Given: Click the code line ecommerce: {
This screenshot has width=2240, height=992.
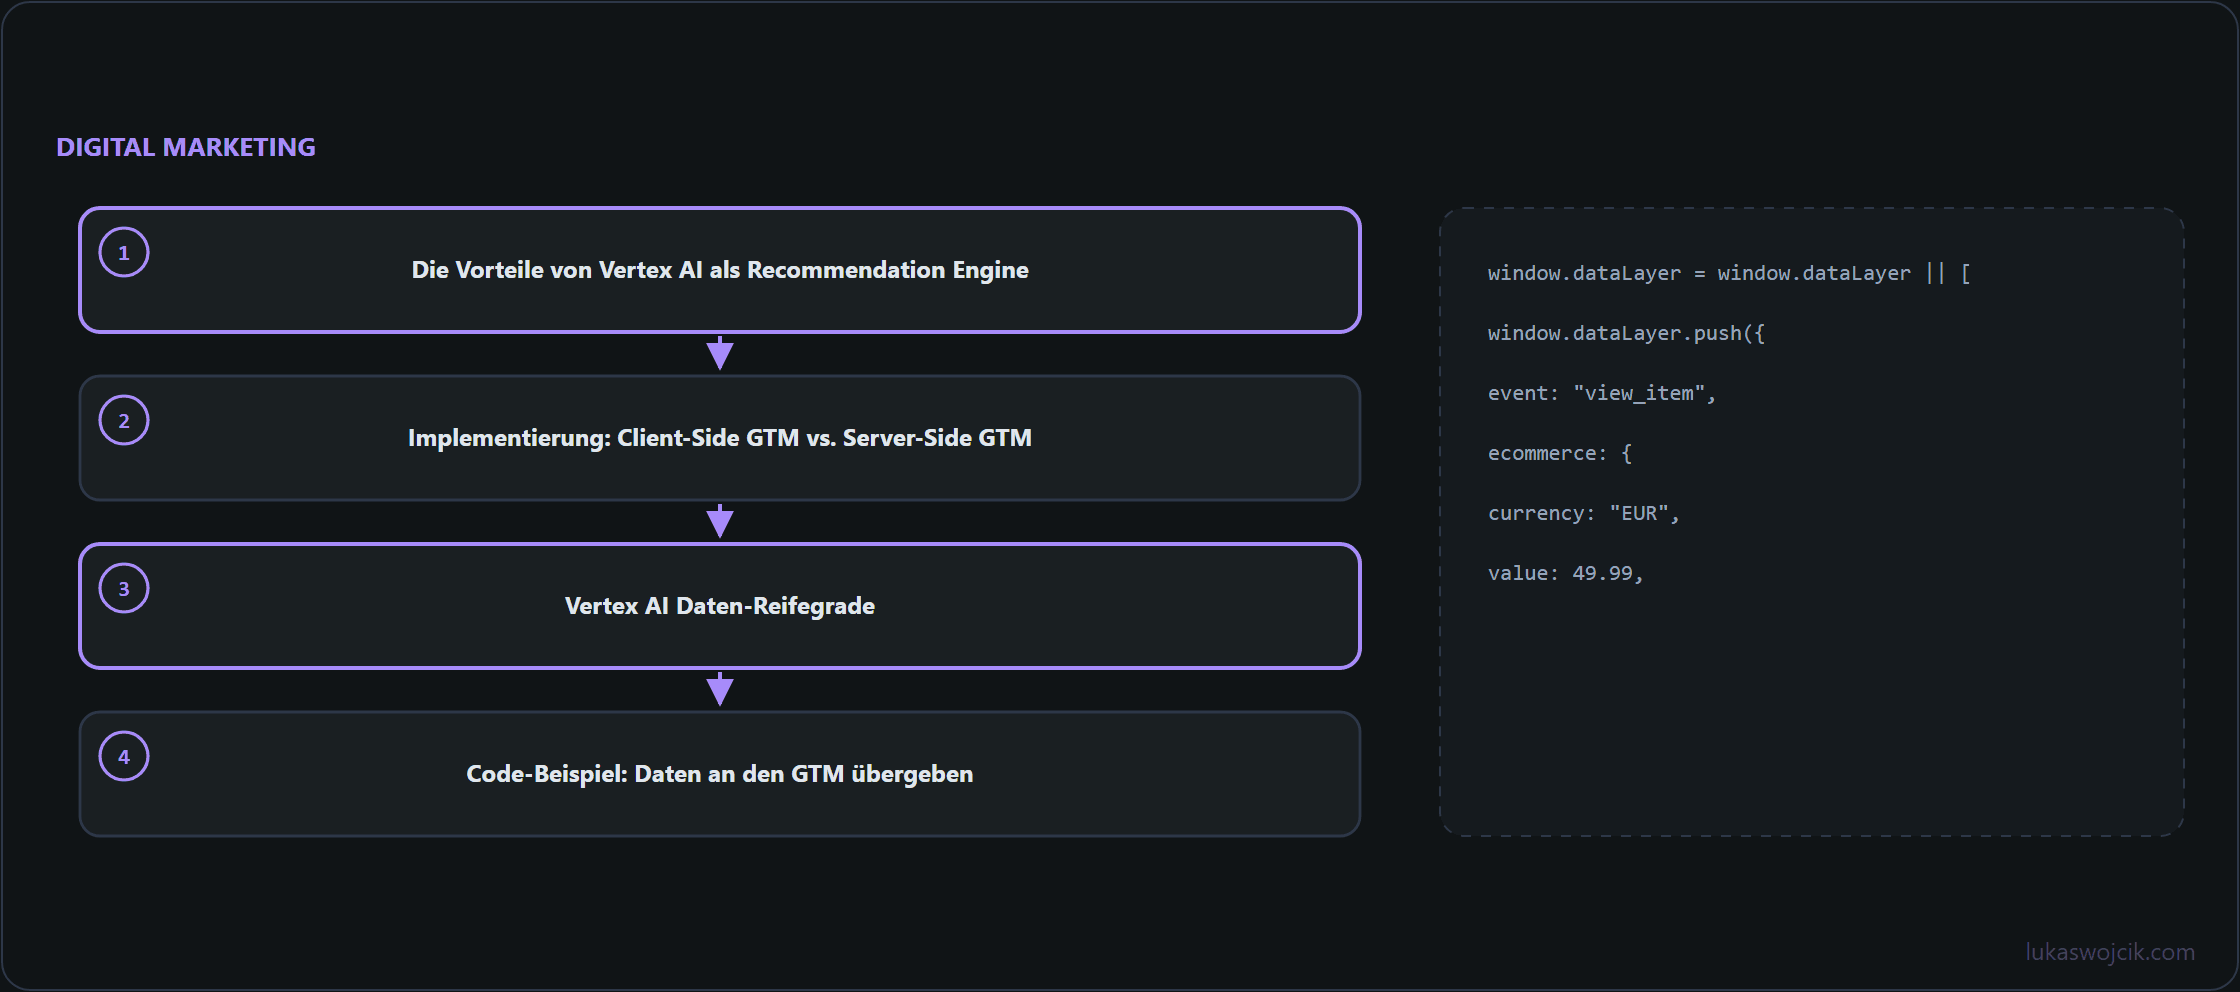Looking at the screenshot, I should tap(1560, 453).
